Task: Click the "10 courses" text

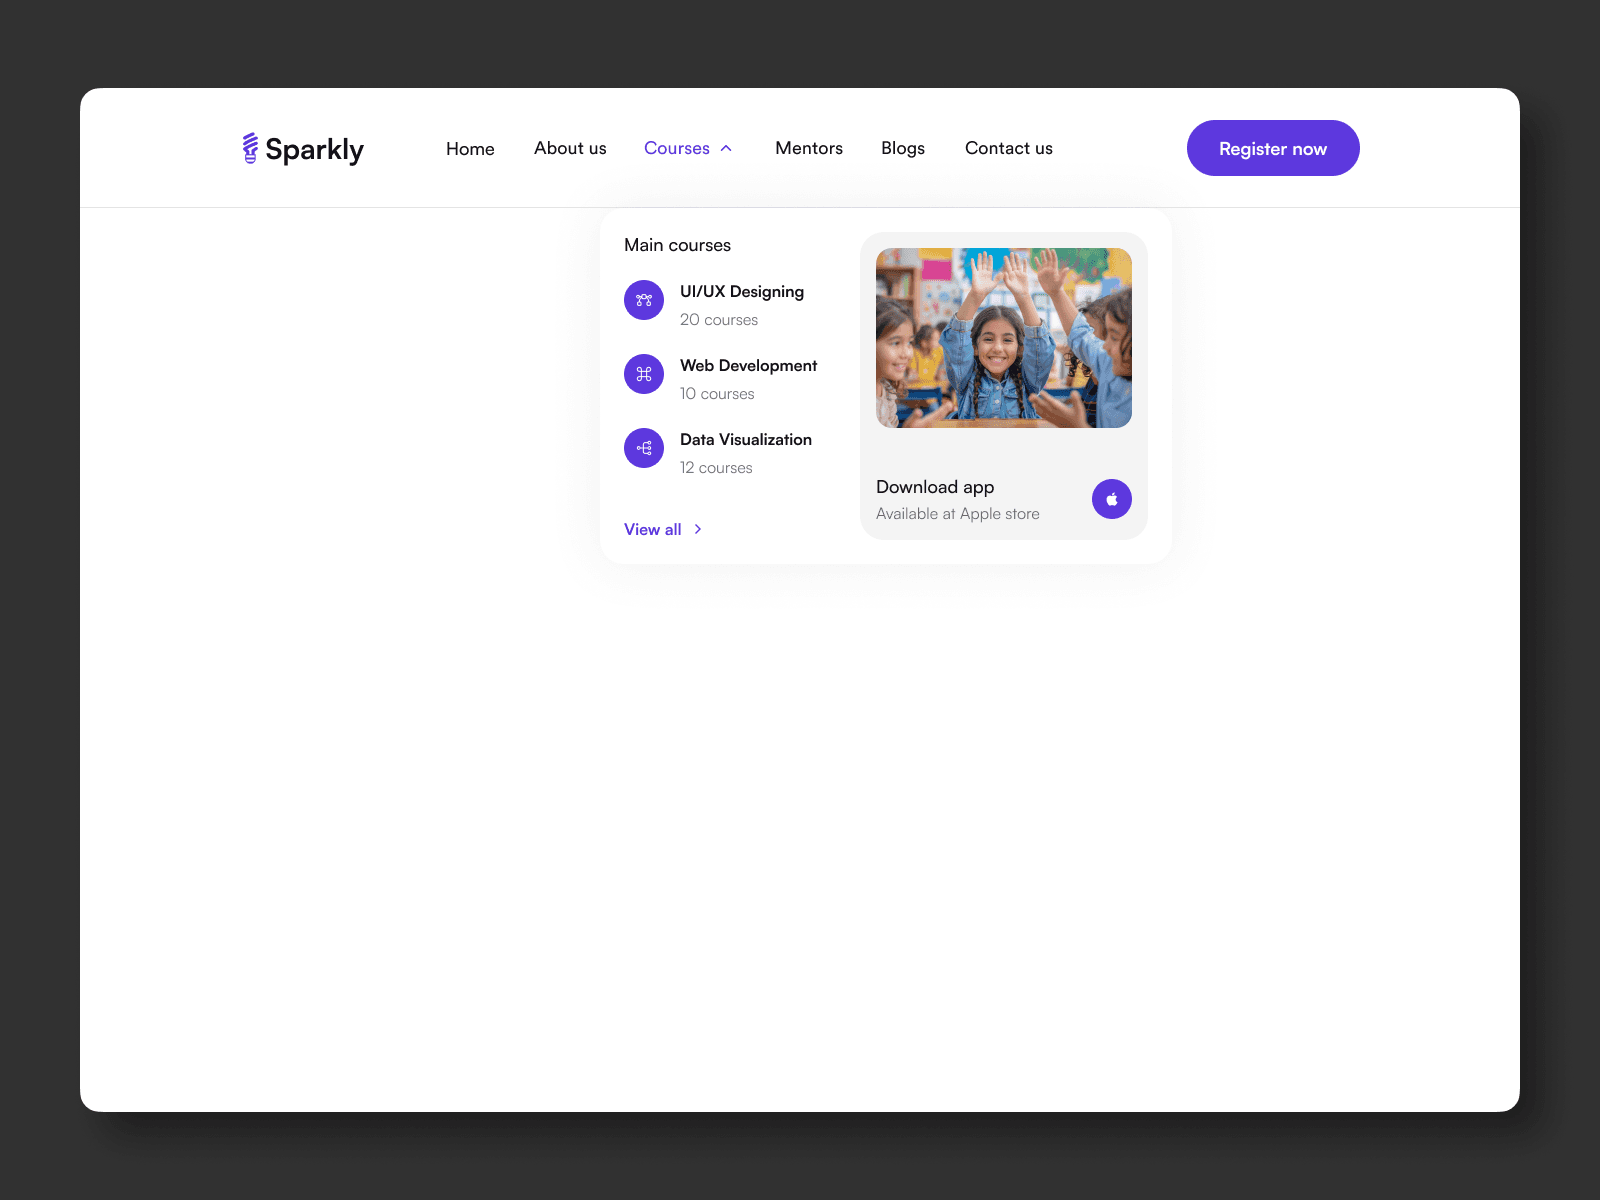Action: pyautogui.click(x=717, y=394)
